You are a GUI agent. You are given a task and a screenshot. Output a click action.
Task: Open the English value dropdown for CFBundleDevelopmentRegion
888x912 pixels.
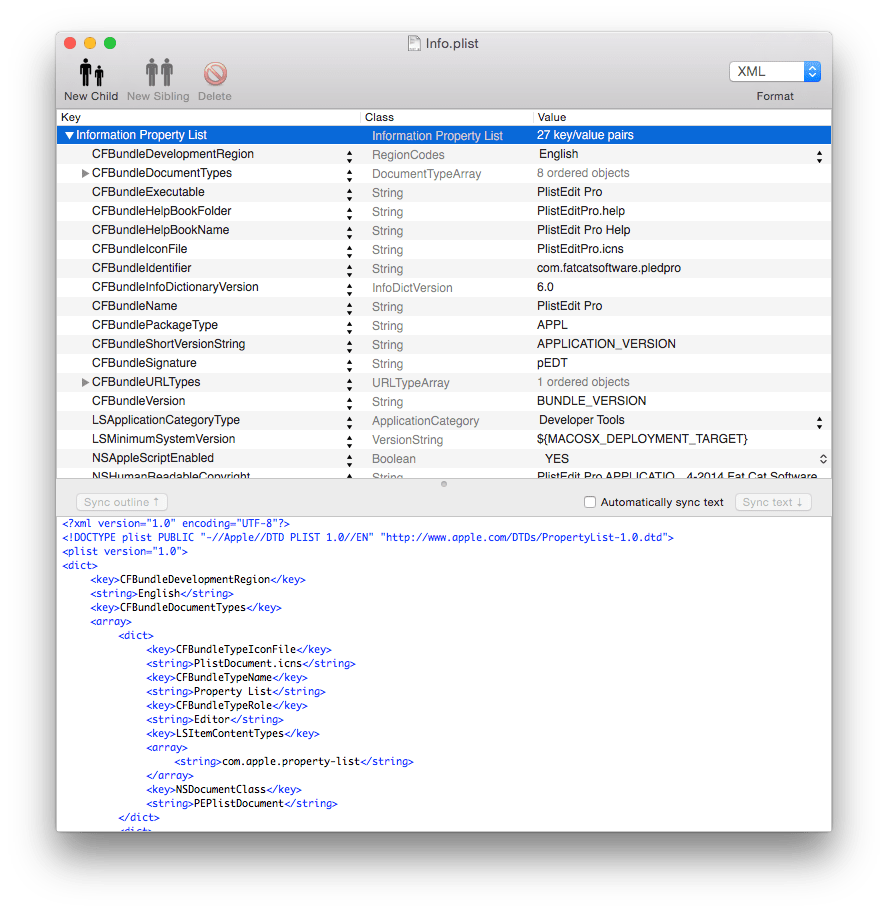click(818, 154)
